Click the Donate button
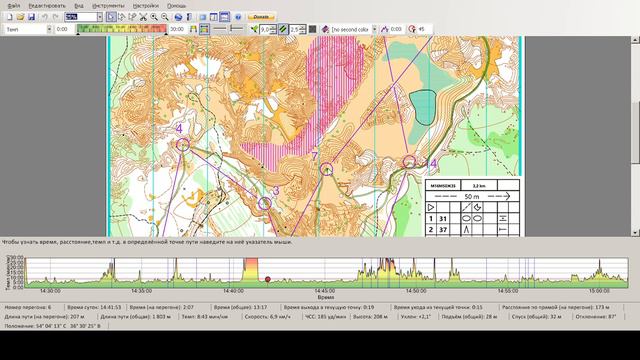Image resolution: width=640 pixels, height=360 pixels. click(261, 17)
